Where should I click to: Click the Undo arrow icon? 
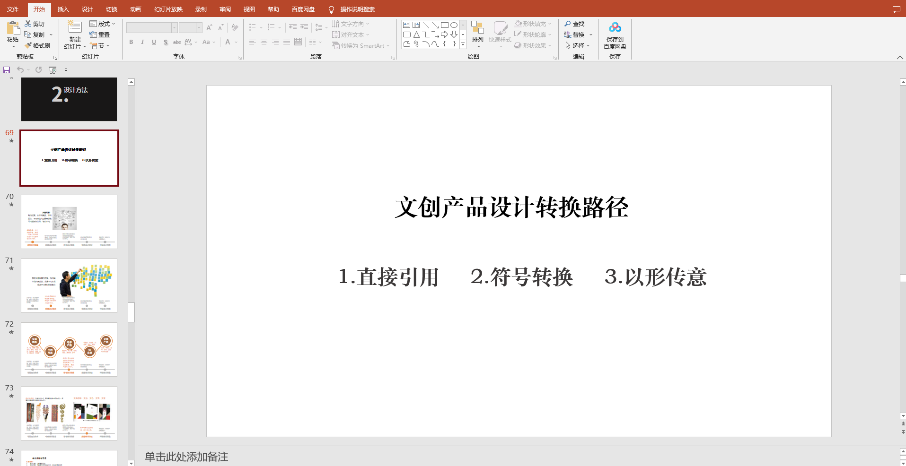21,70
